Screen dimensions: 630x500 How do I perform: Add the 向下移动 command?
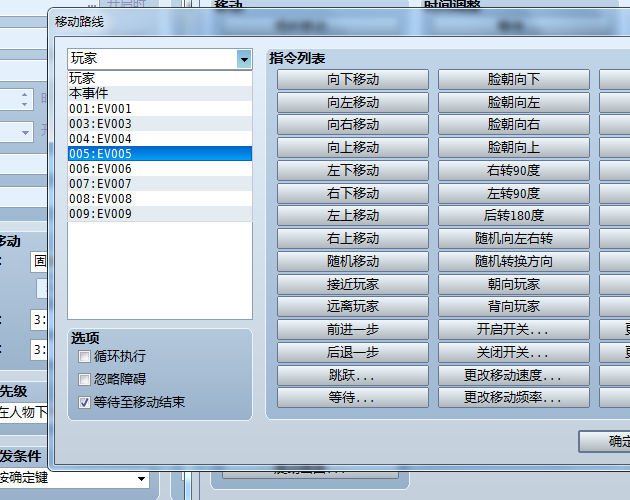353,80
